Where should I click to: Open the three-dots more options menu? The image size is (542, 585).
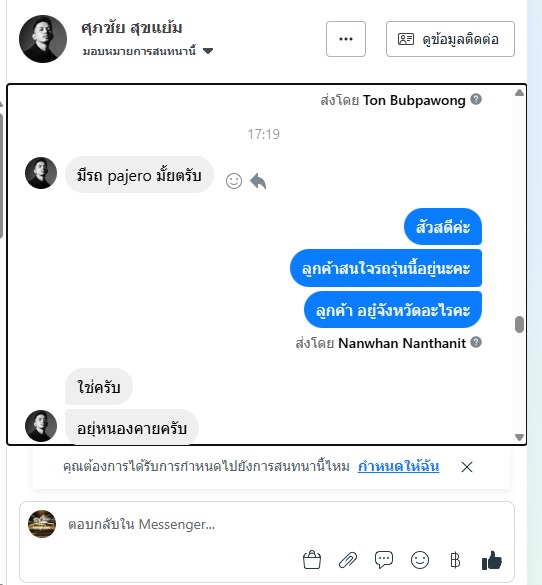[346, 39]
